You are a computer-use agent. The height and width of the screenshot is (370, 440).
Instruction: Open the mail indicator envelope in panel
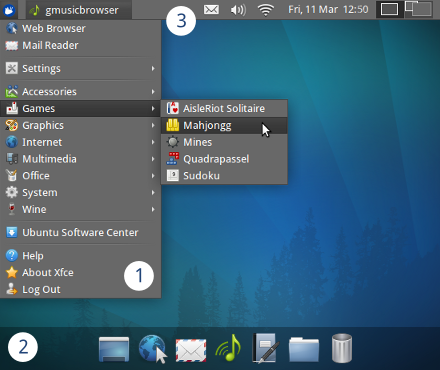(211, 10)
